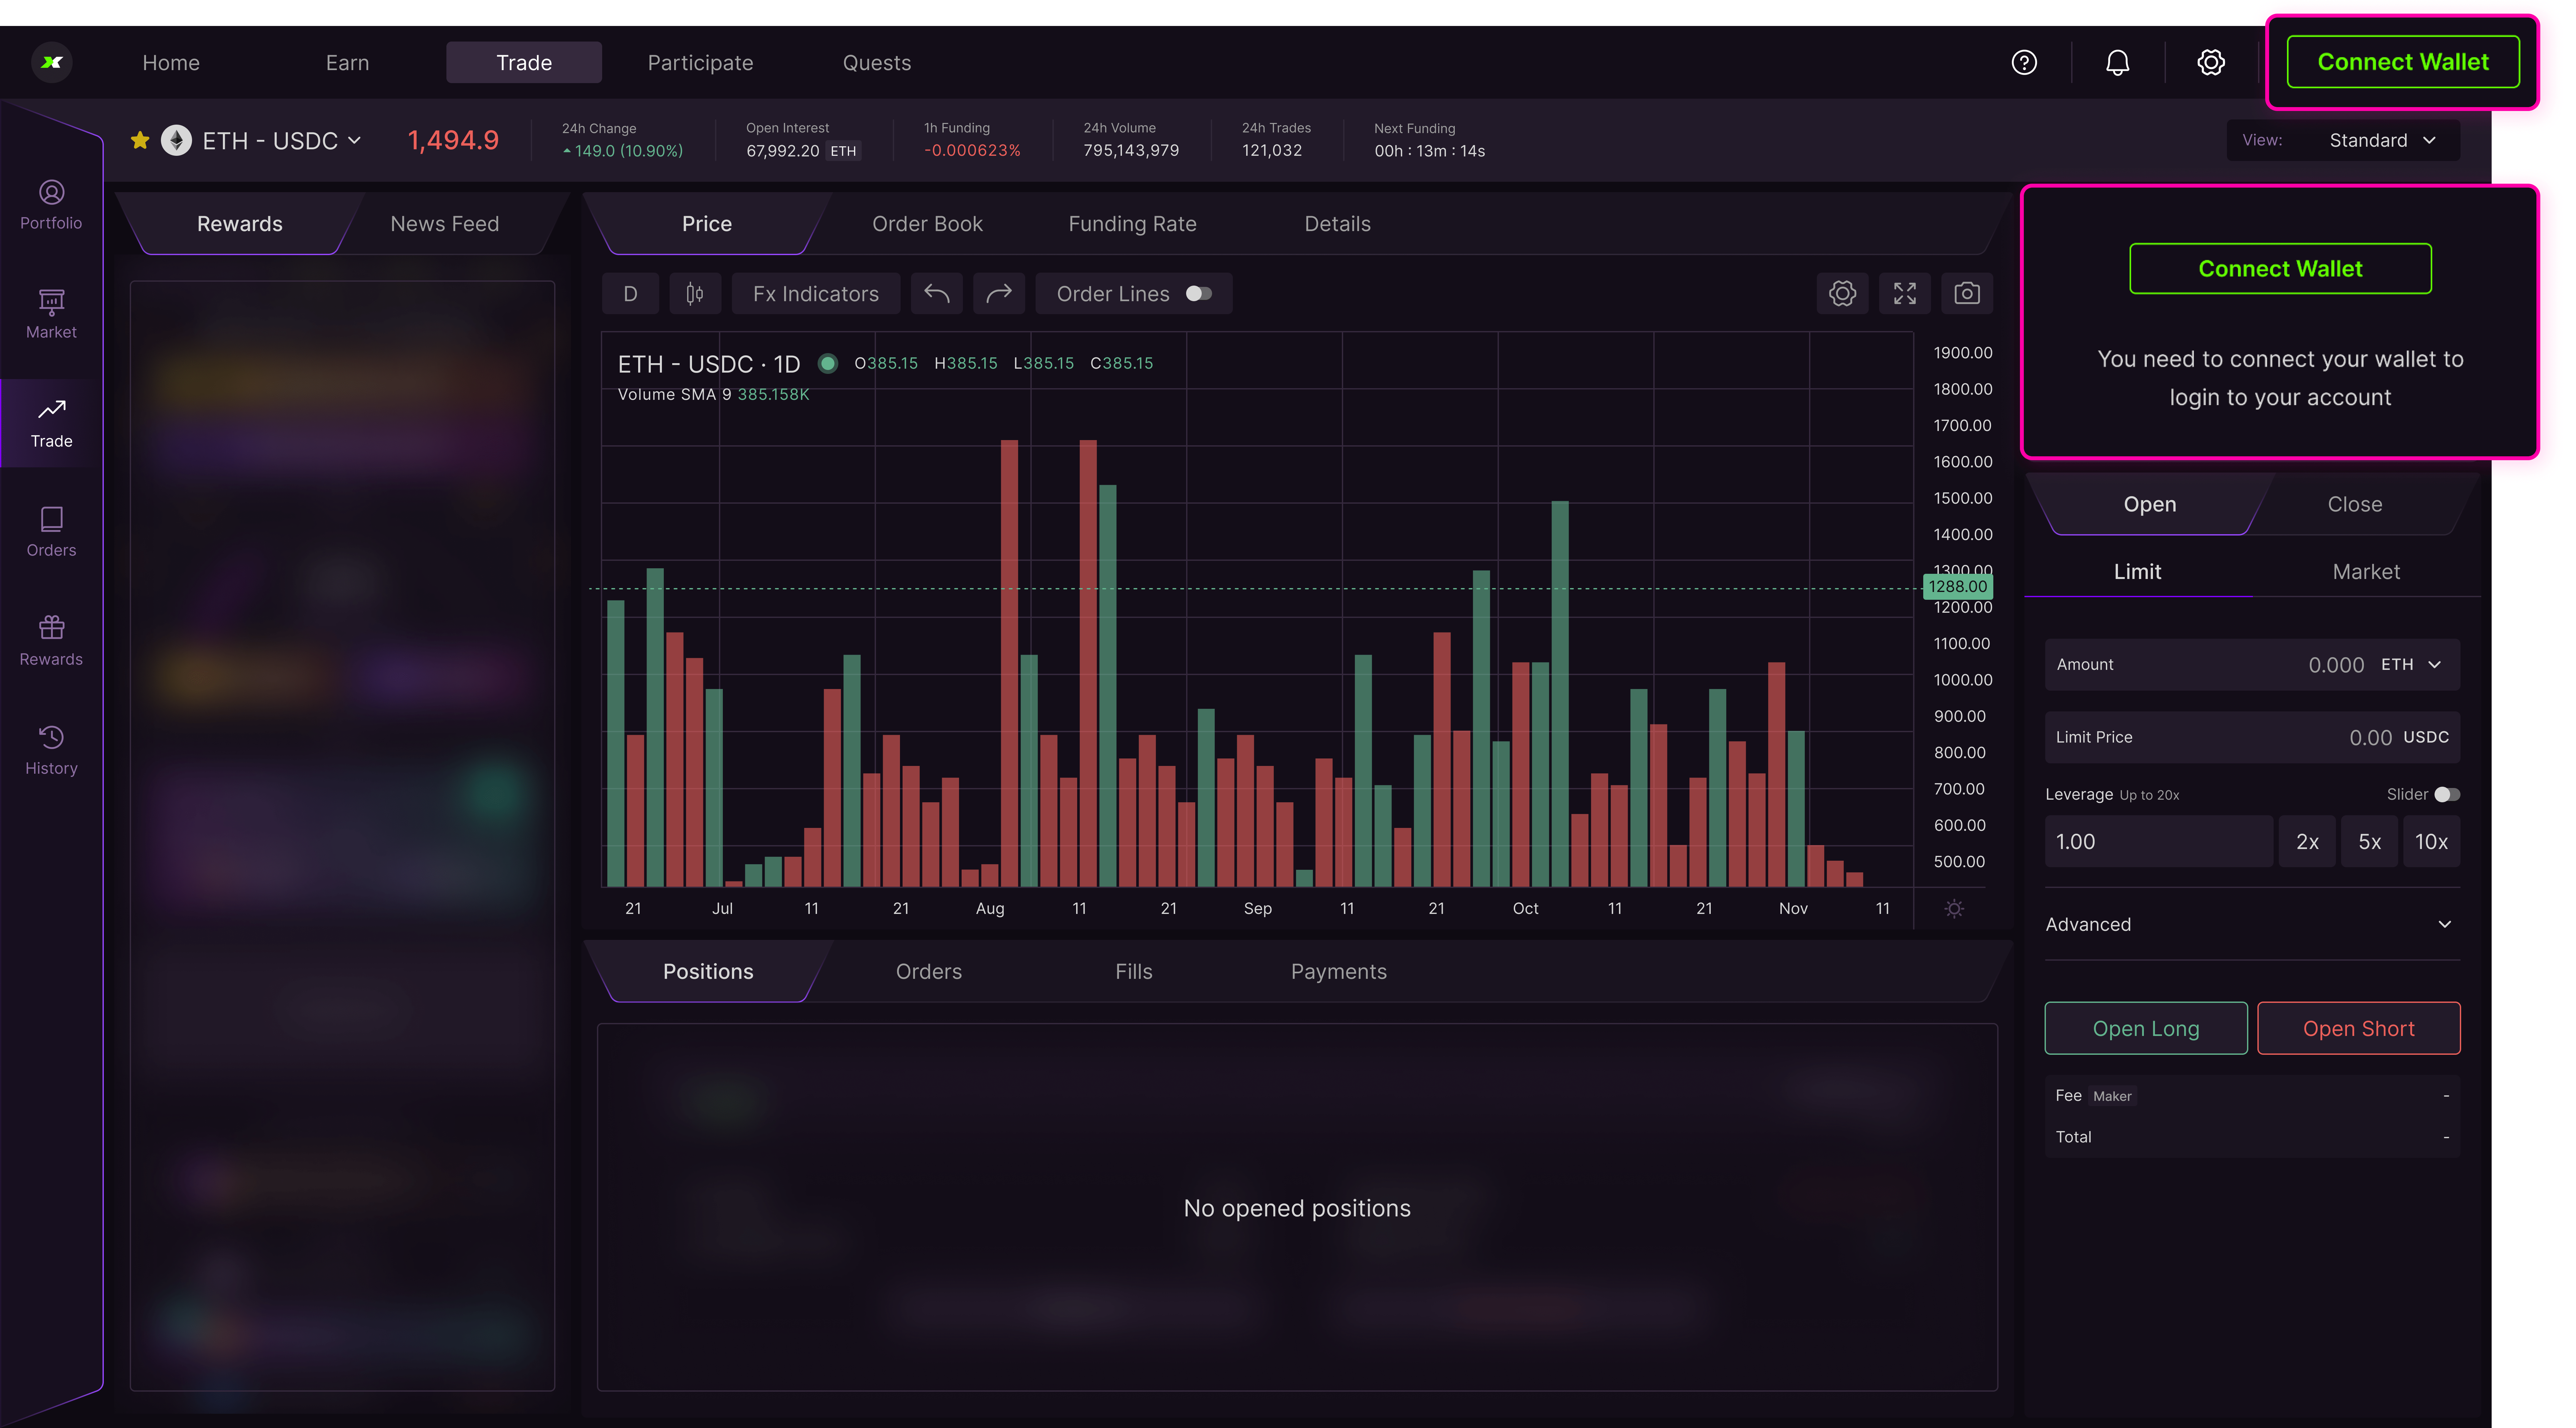
Task: Click the chart undo arrow
Action: point(937,294)
